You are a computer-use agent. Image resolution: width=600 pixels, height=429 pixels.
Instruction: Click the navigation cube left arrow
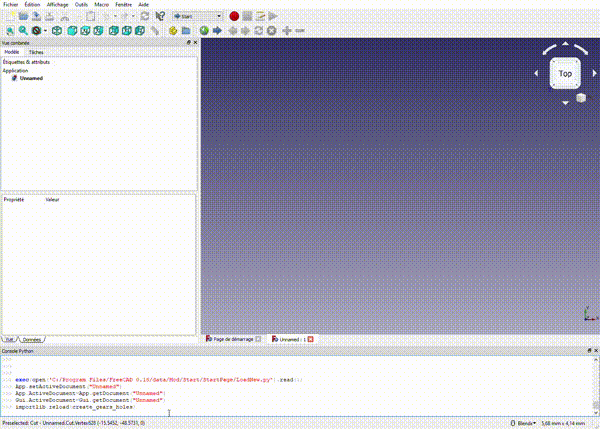pos(536,73)
